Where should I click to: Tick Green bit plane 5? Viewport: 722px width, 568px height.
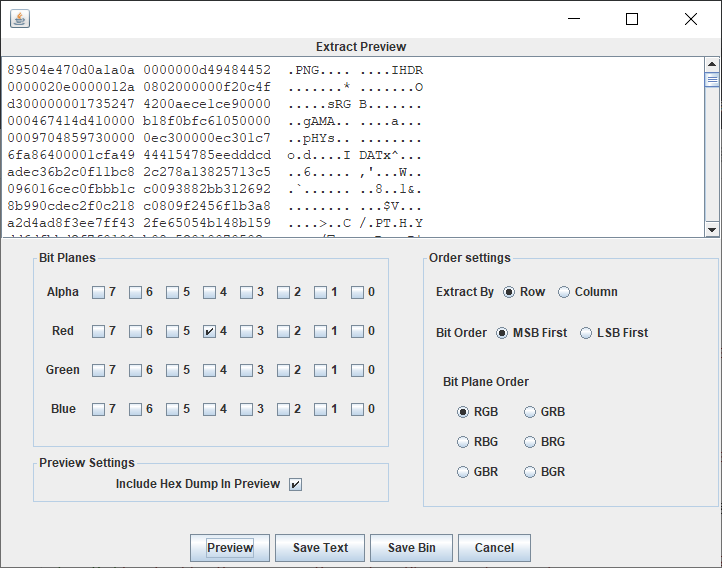[172, 371]
